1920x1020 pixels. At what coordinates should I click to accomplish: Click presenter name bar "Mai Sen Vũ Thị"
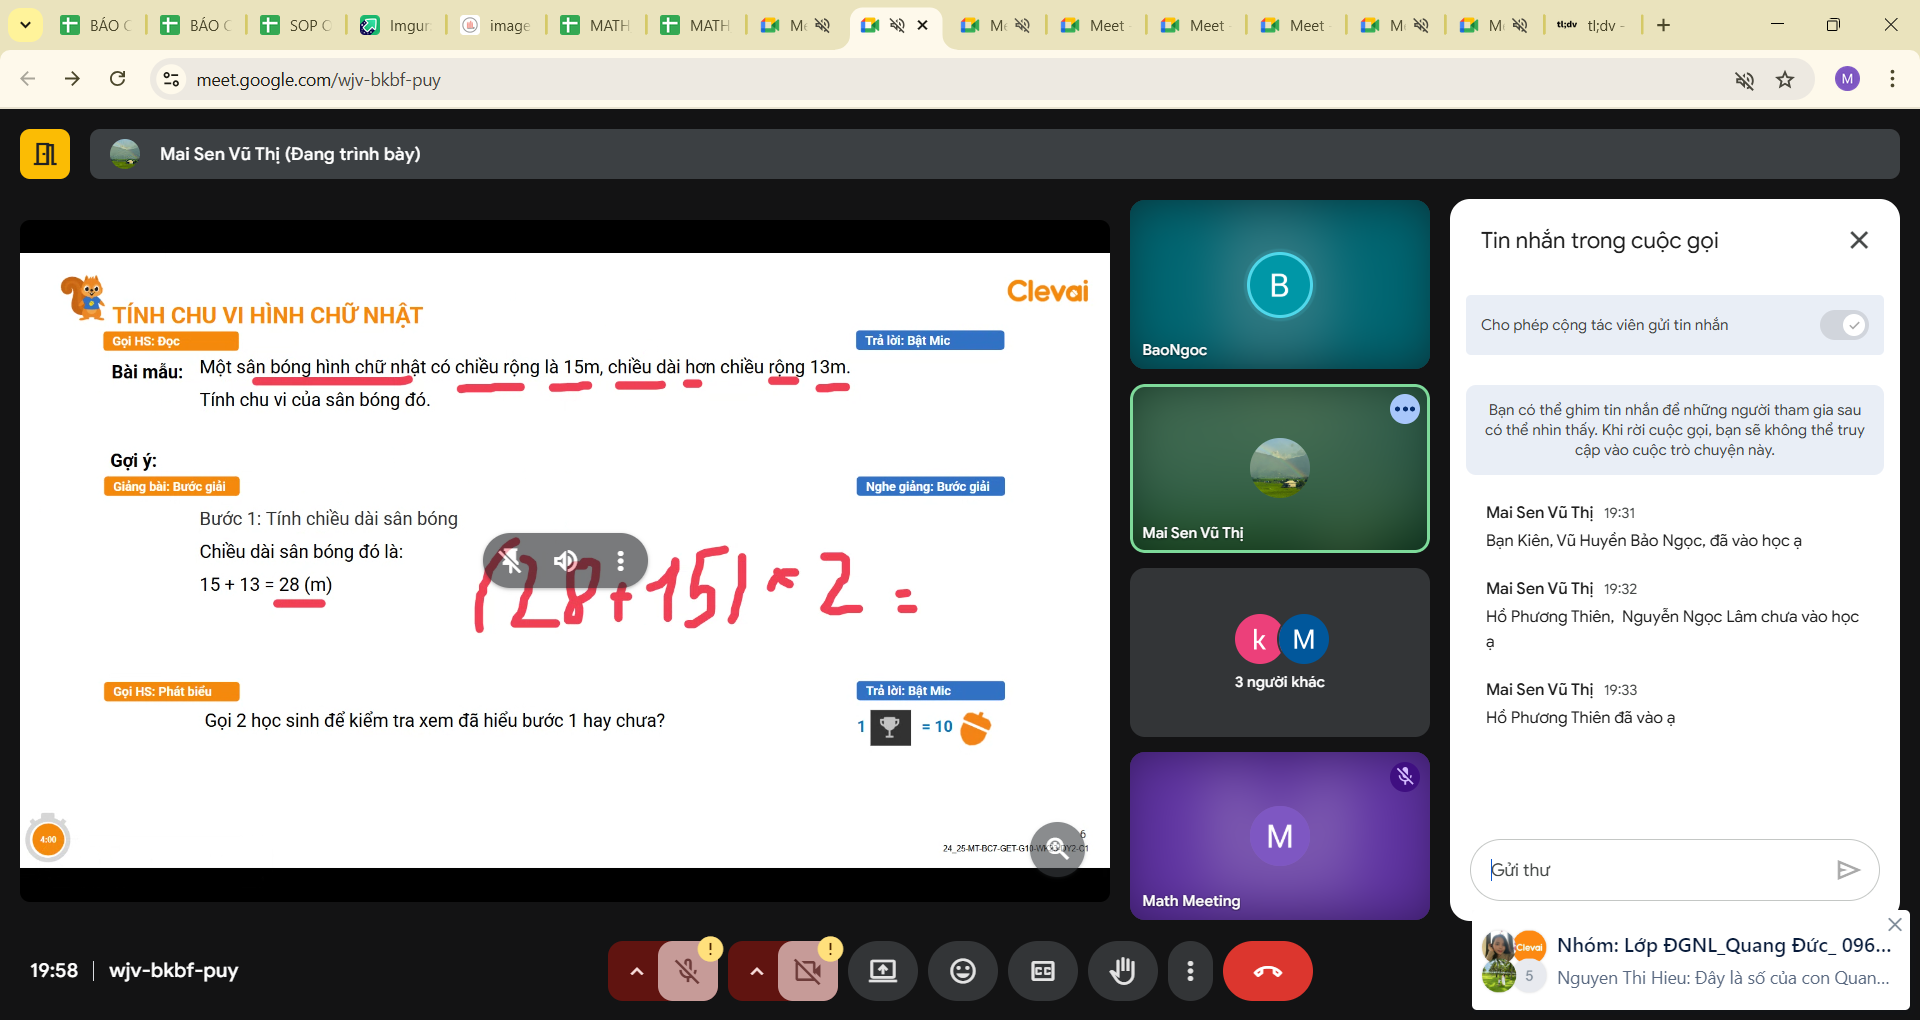(x=995, y=154)
